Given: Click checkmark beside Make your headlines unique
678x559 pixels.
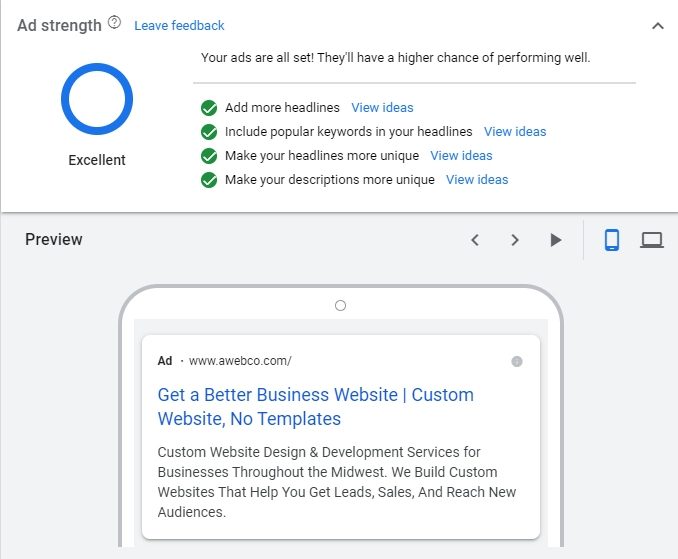Looking at the screenshot, I should (209, 156).
